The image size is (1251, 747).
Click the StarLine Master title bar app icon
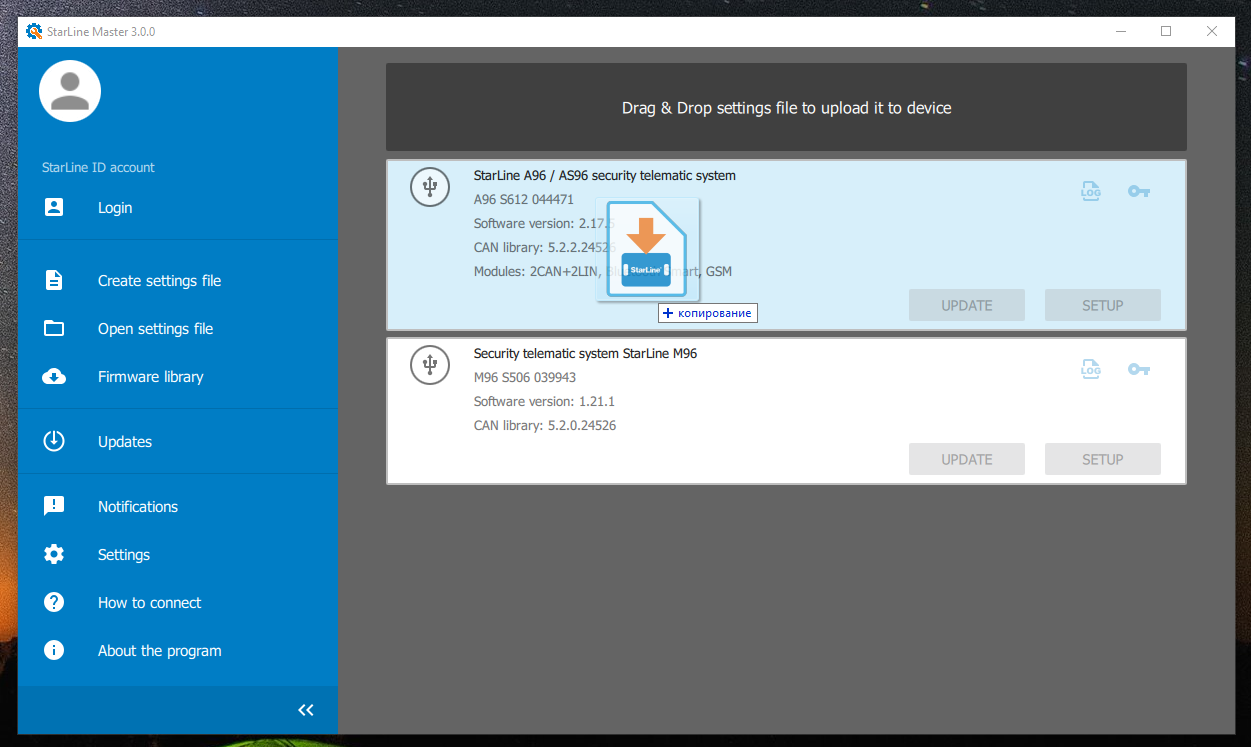34,31
